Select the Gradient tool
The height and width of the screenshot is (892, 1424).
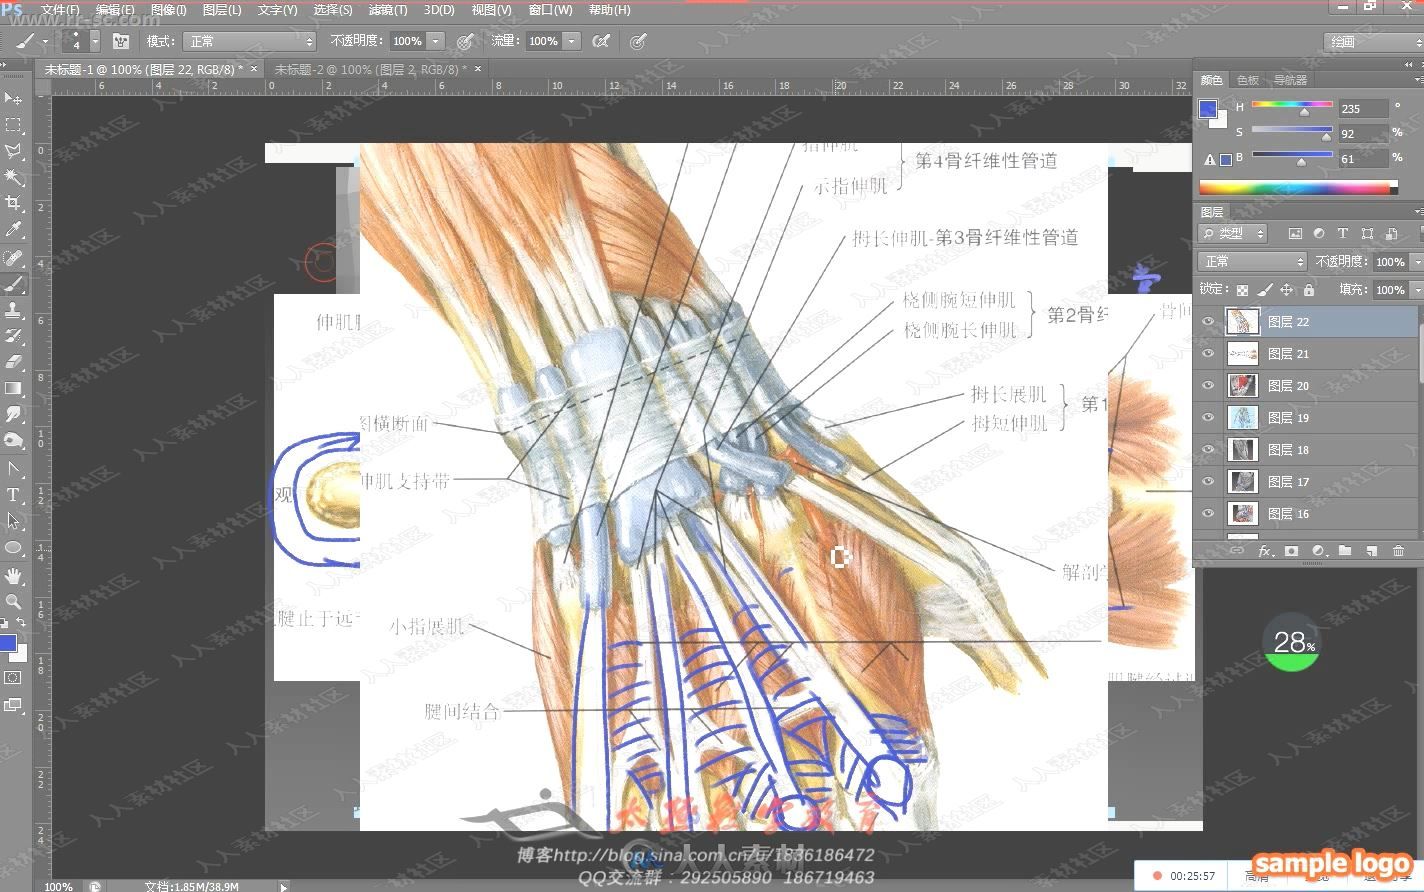tap(13, 388)
